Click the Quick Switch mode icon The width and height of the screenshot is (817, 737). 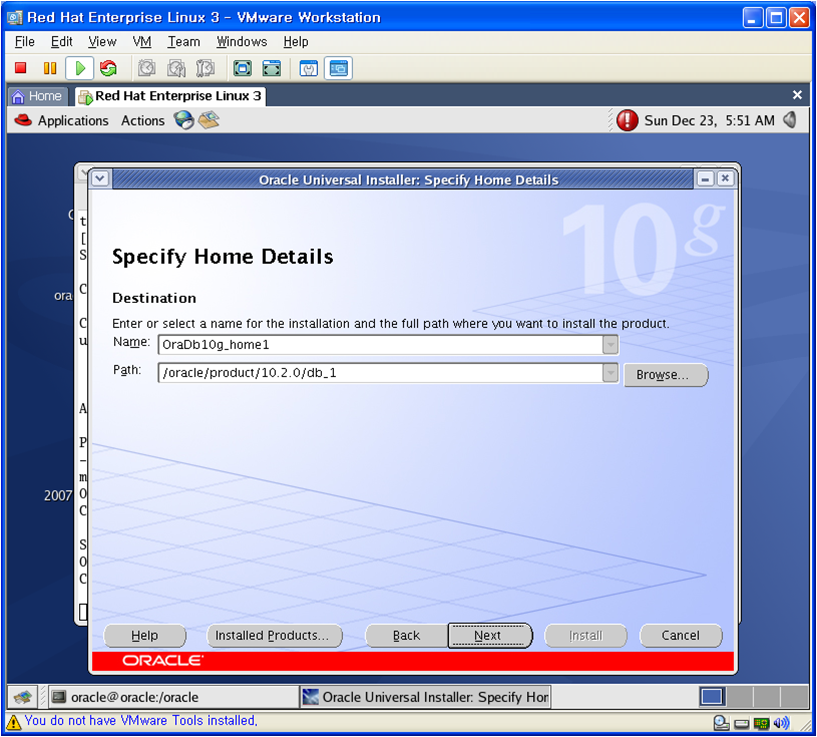pos(272,68)
